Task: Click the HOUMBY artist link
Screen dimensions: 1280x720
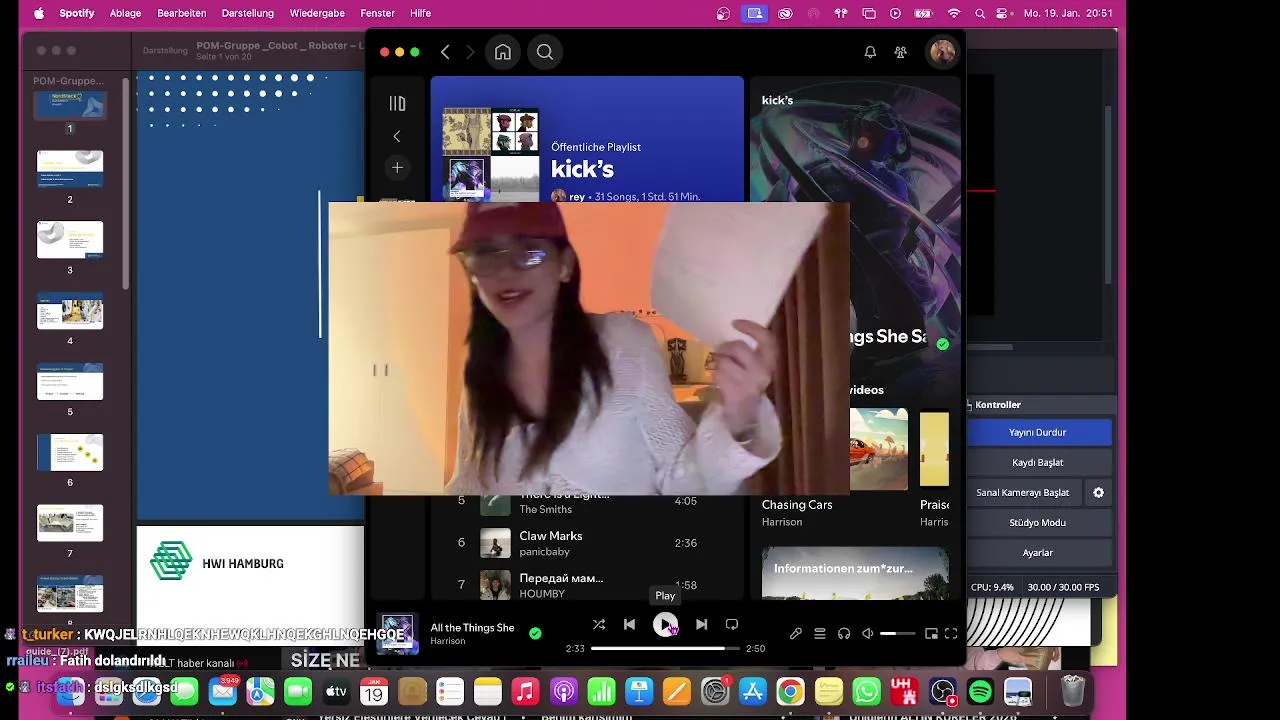Action: click(x=542, y=593)
